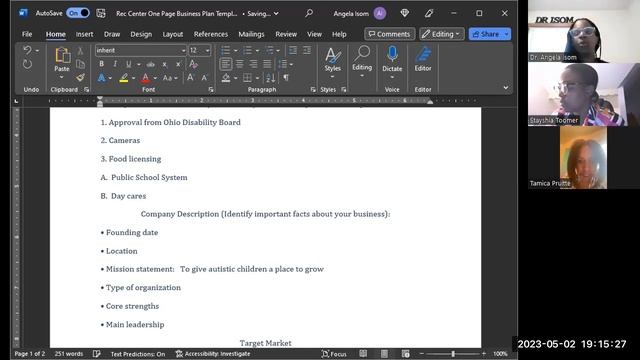Switch to the References tab
This screenshot has width=640, height=360.
211,34
